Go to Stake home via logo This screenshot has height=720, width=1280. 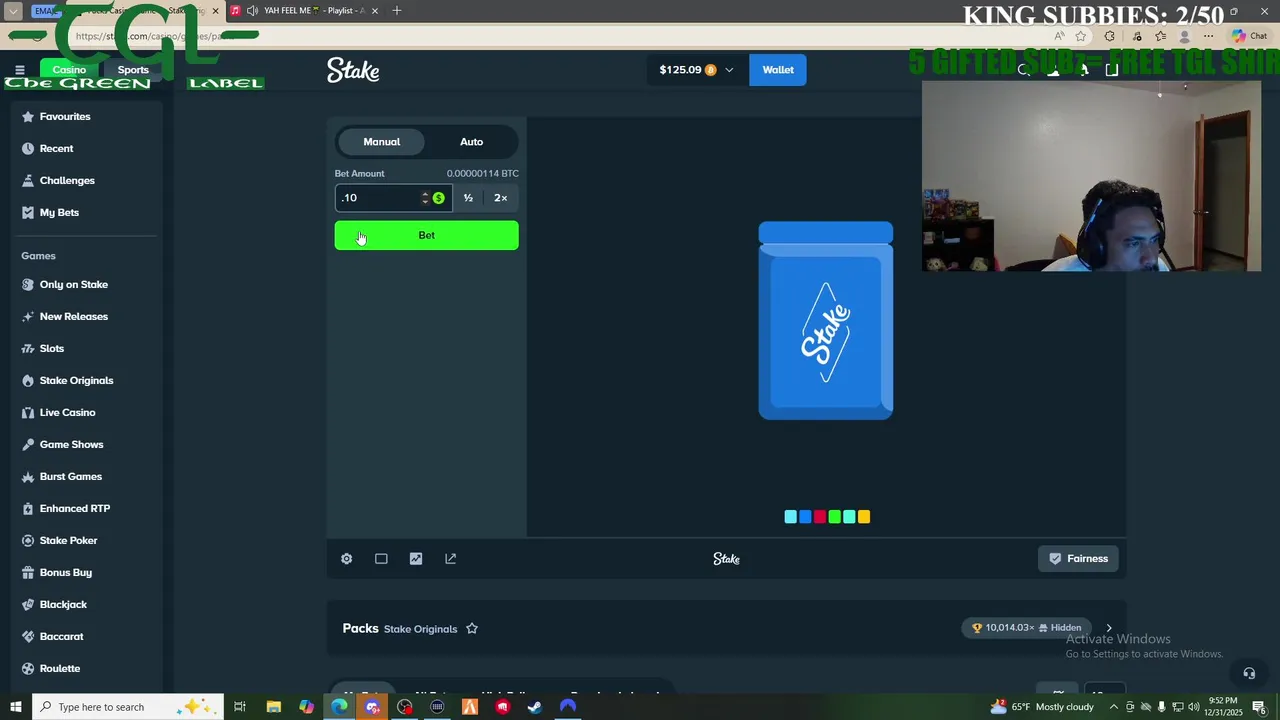click(x=353, y=70)
